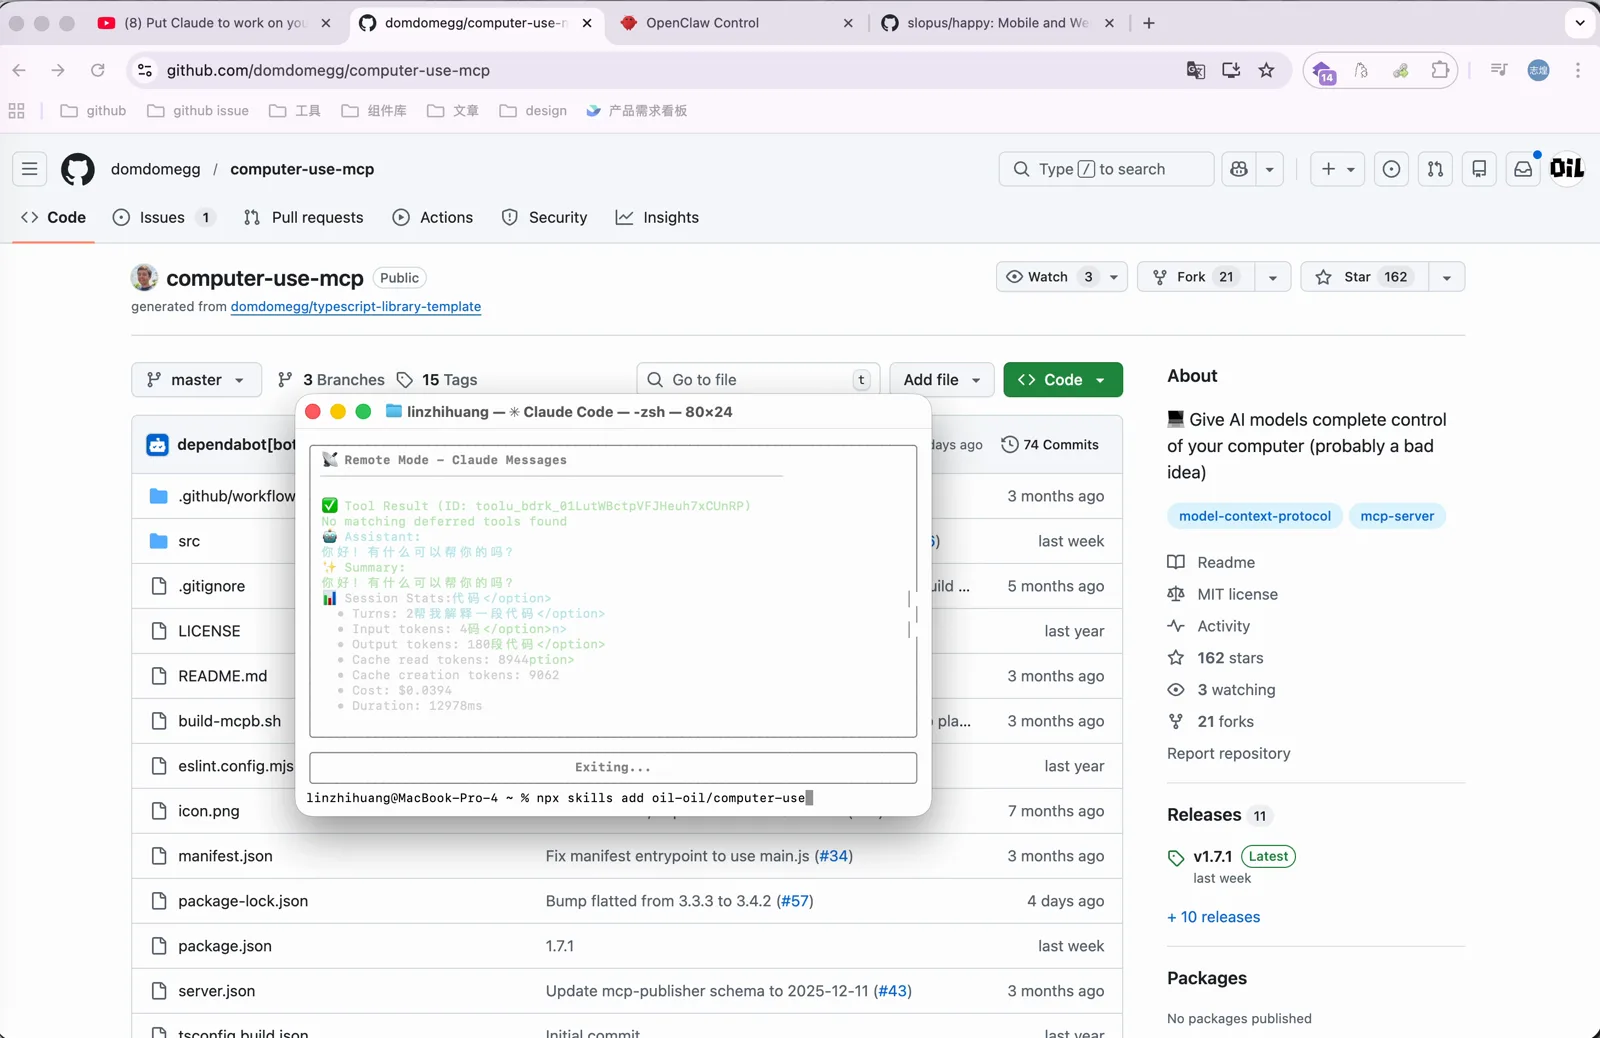Click the GitHub search field

point(1106,169)
